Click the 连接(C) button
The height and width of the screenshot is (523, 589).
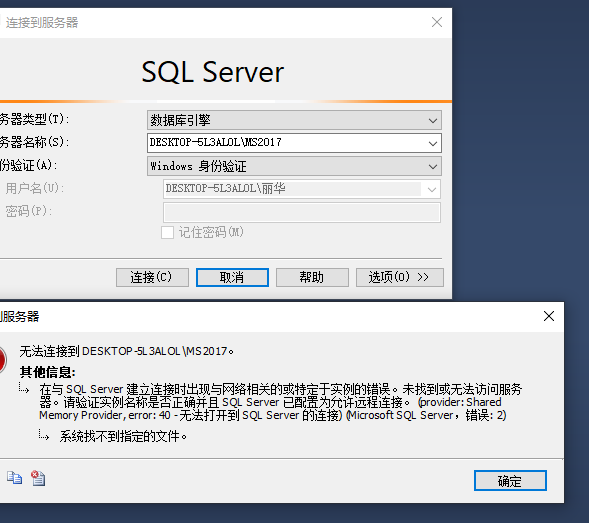pos(152,277)
